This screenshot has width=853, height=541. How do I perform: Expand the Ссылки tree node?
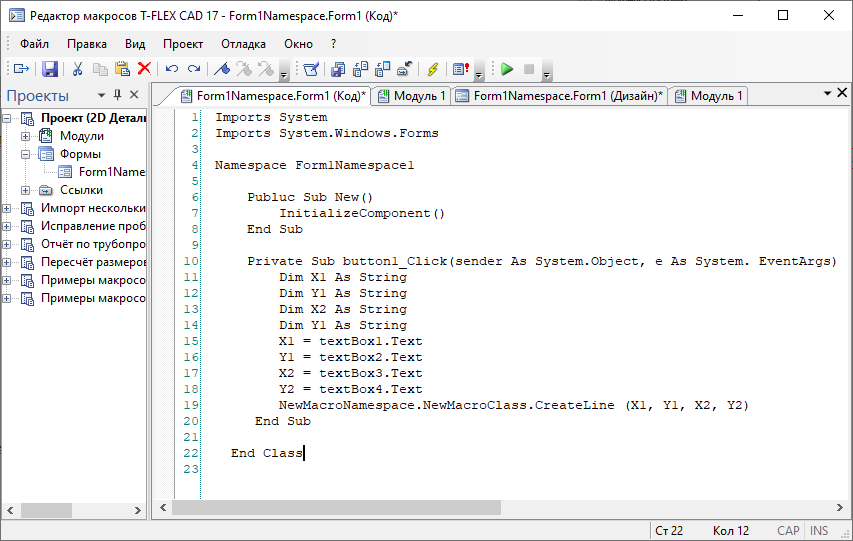click(25, 190)
